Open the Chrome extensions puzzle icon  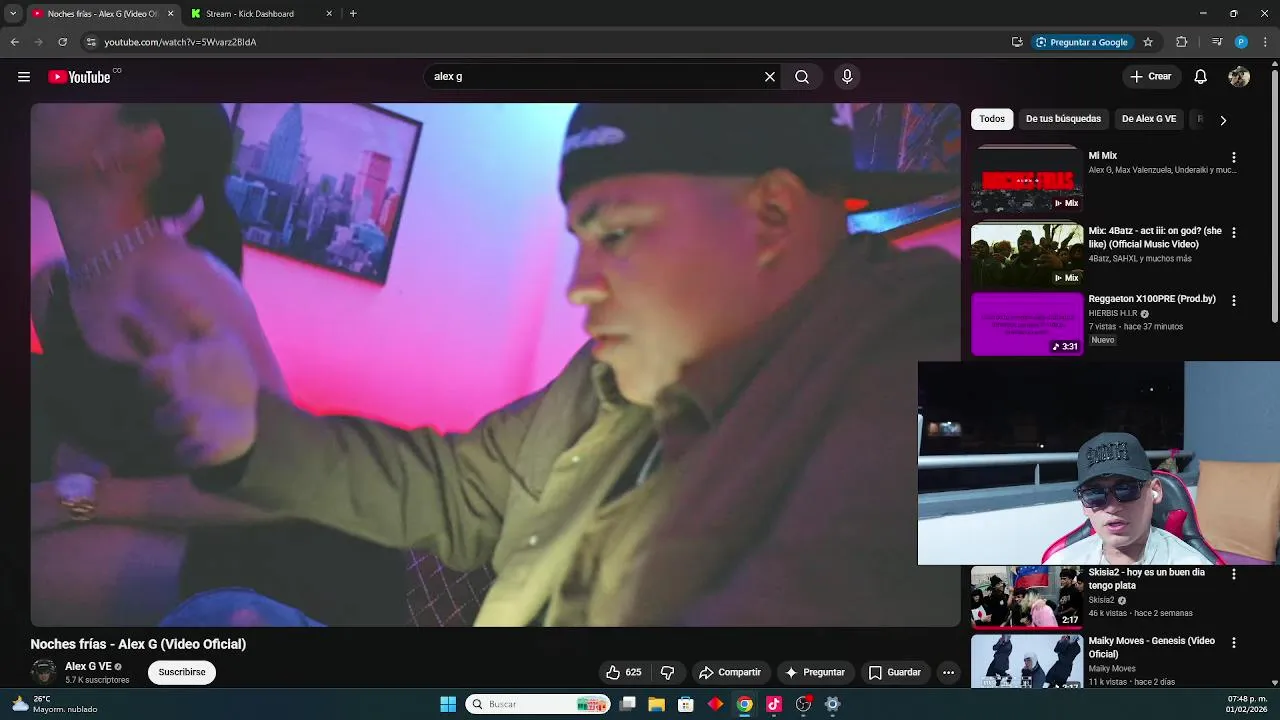tap(1182, 42)
